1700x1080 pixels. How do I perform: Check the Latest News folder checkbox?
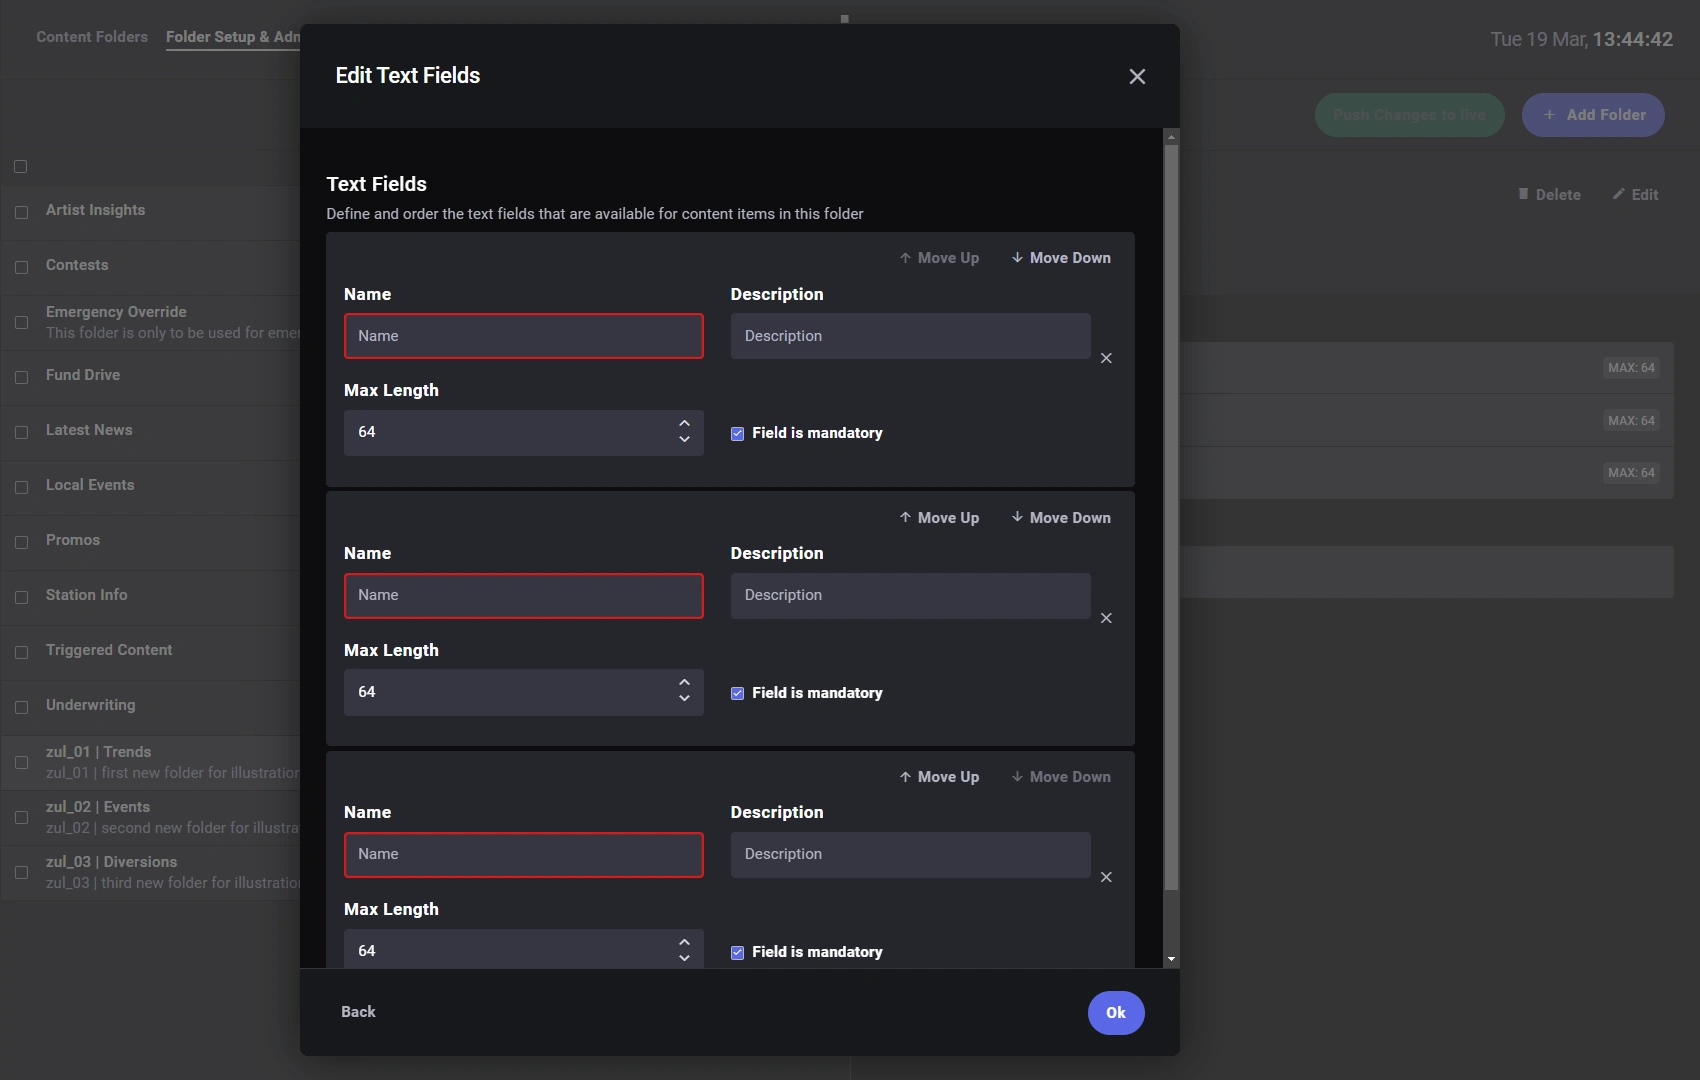[21, 432]
